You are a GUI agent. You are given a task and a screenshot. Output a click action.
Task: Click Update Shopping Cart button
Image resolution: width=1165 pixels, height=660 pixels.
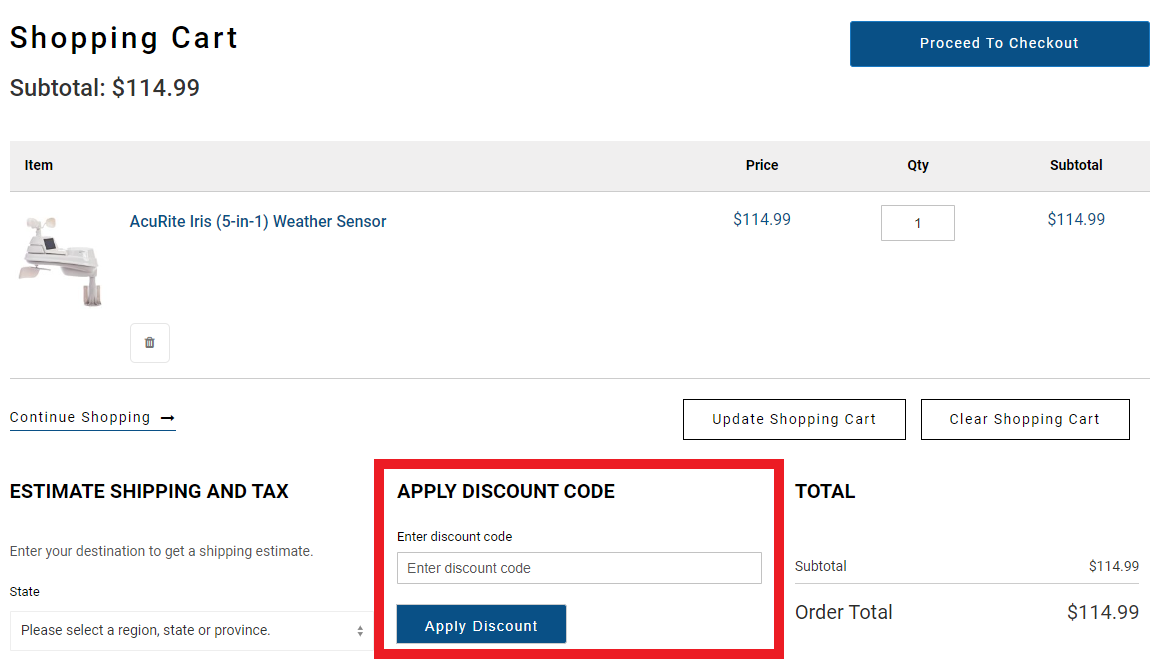[x=794, y=419]
